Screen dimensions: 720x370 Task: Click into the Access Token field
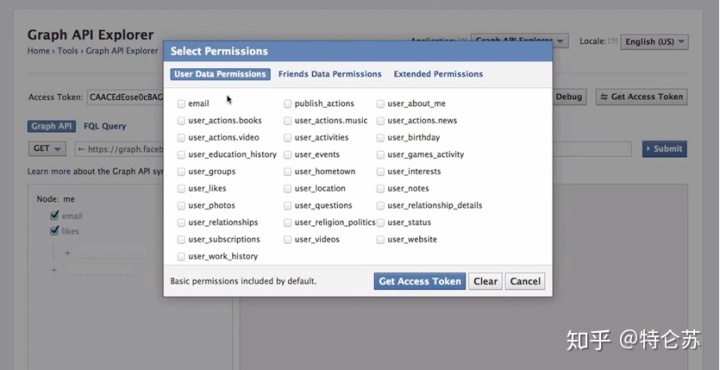coord(125,97)
